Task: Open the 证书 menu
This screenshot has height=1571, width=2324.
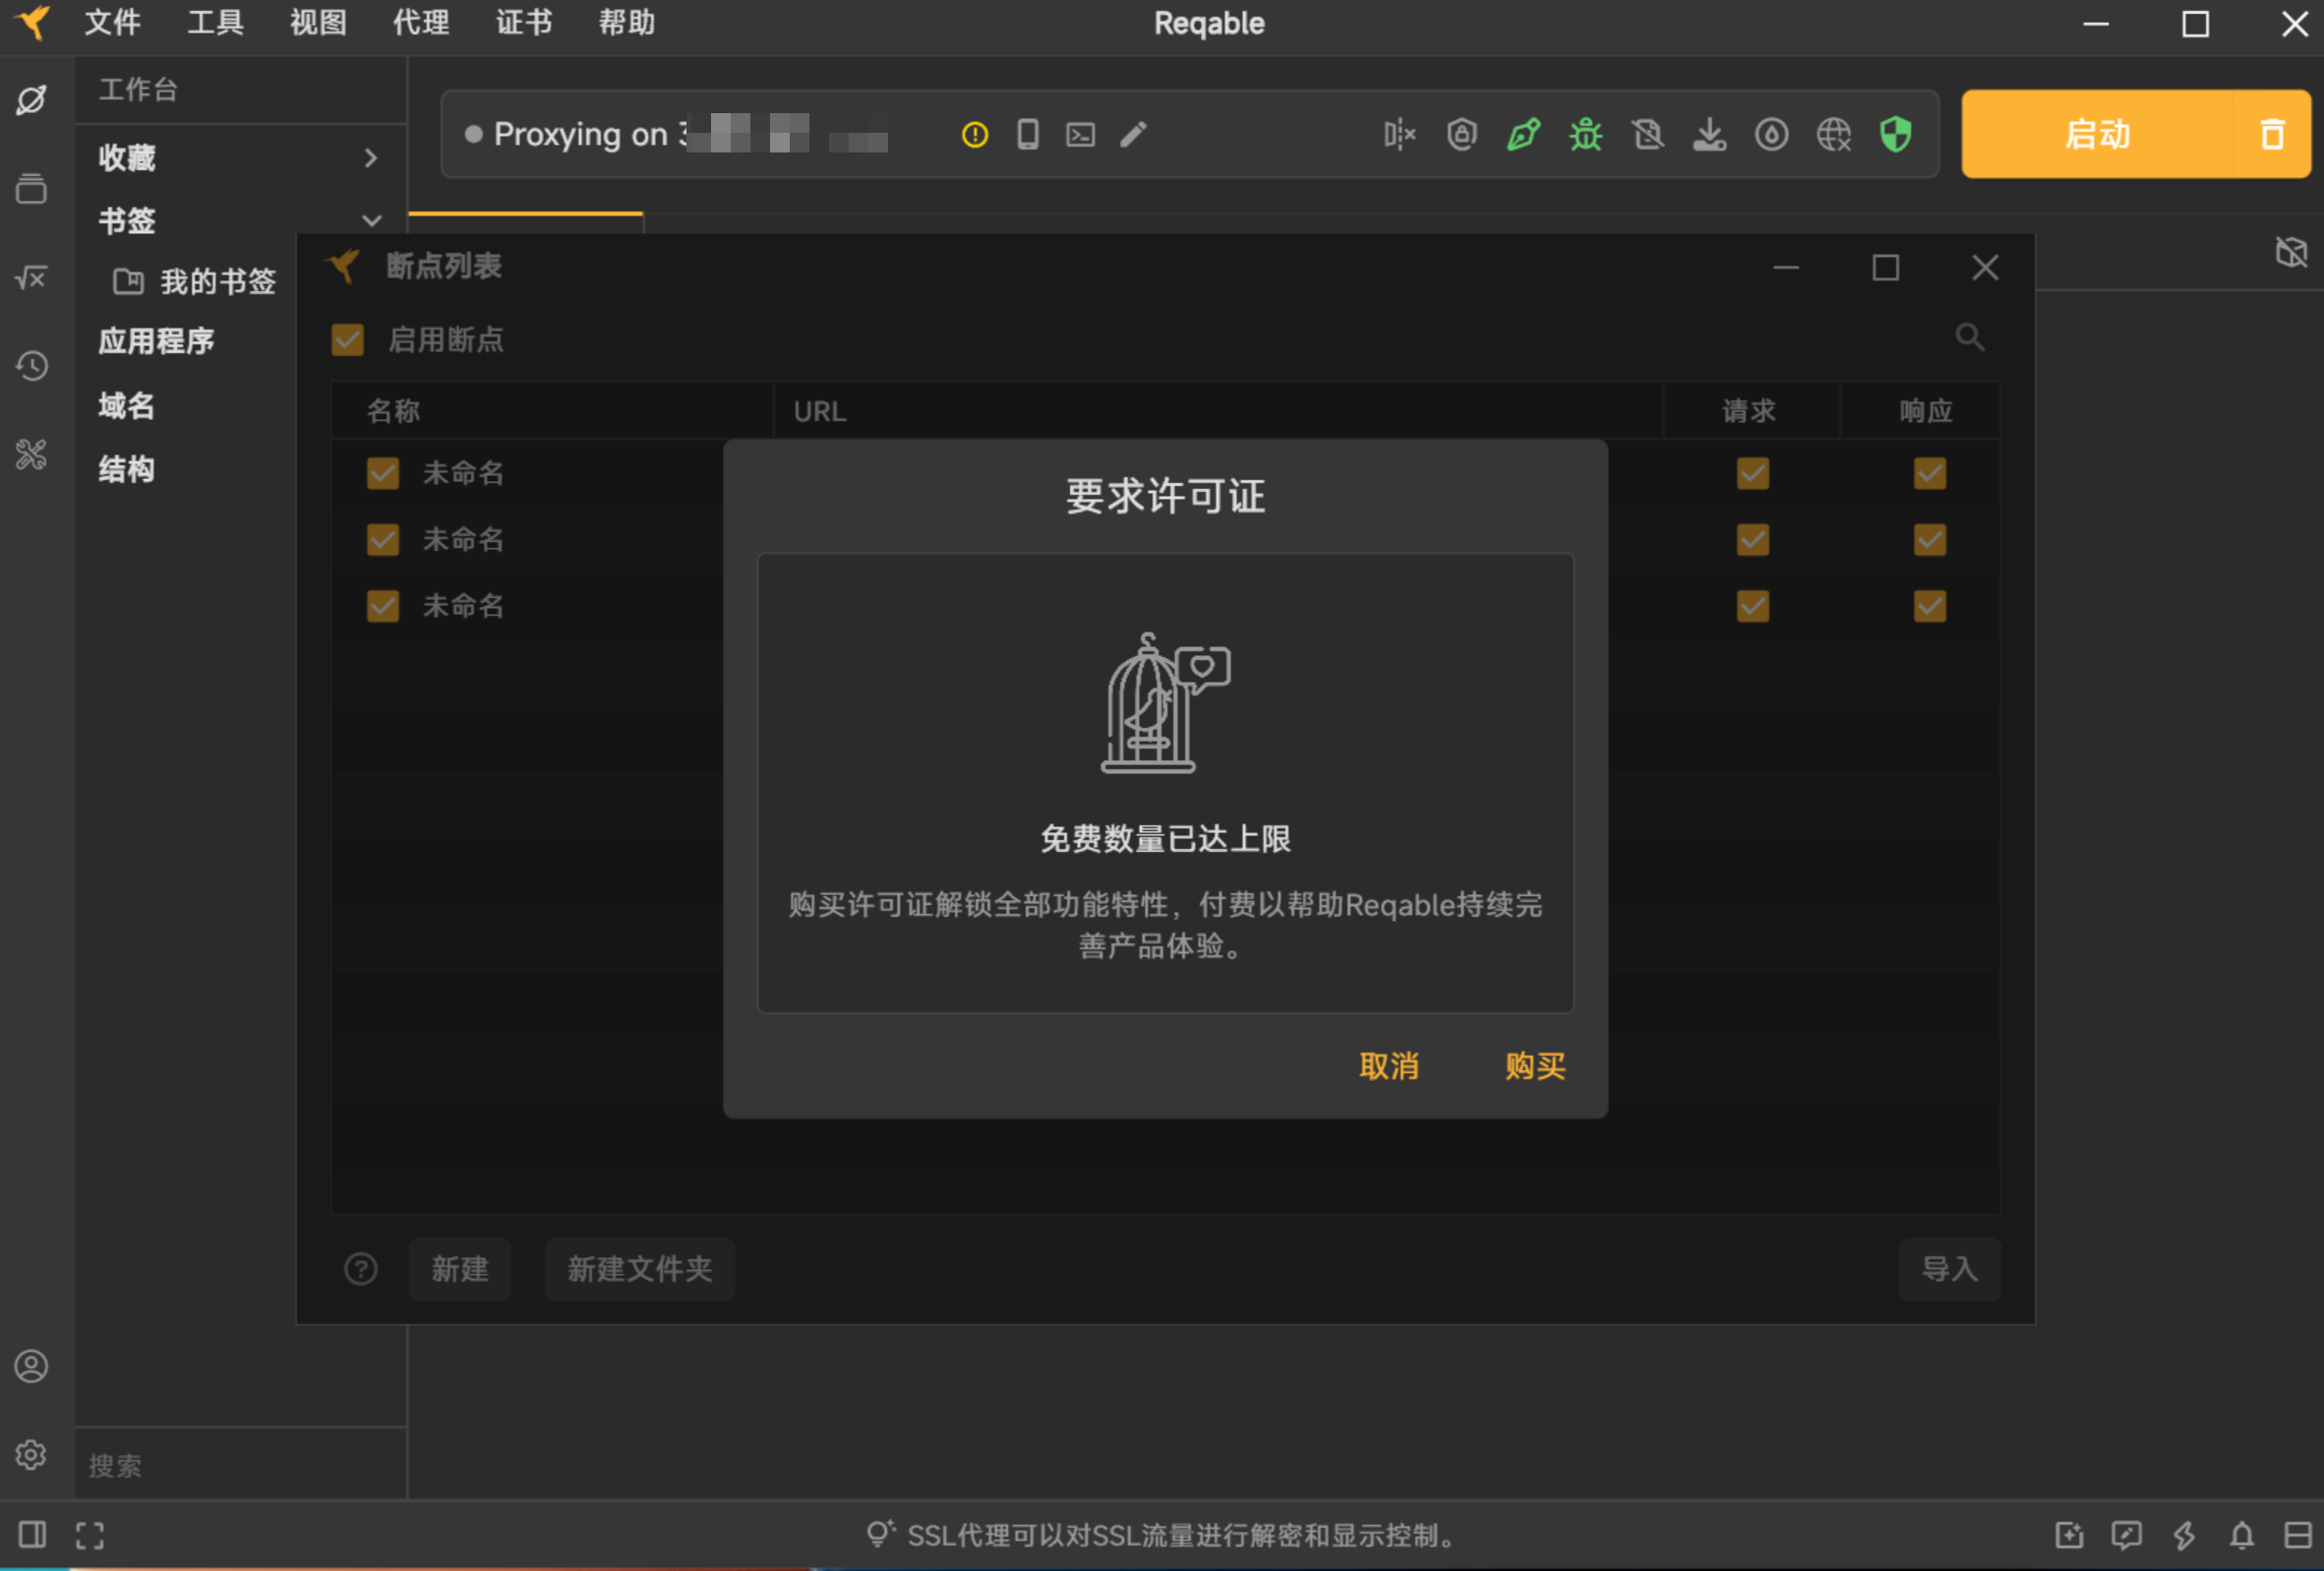Action: [x=523, y=22]
